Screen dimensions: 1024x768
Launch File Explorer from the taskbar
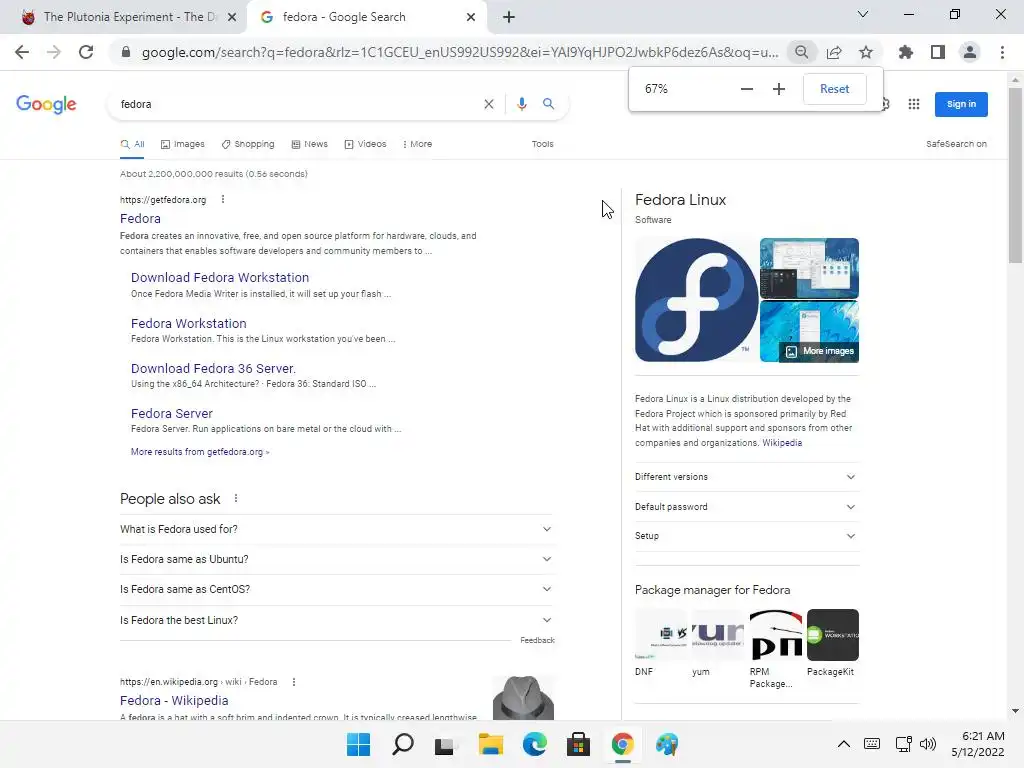coord(490,744)
